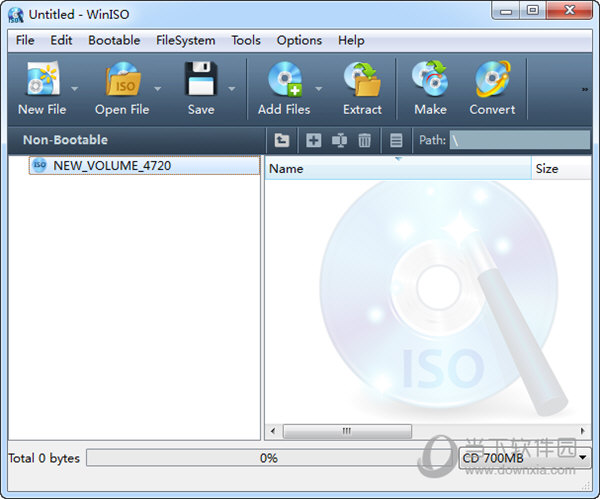Click the horizontal scrollbar thumb
Image resolution: width=600 pixels, height=499 pixels.
(x=347, y=431)
